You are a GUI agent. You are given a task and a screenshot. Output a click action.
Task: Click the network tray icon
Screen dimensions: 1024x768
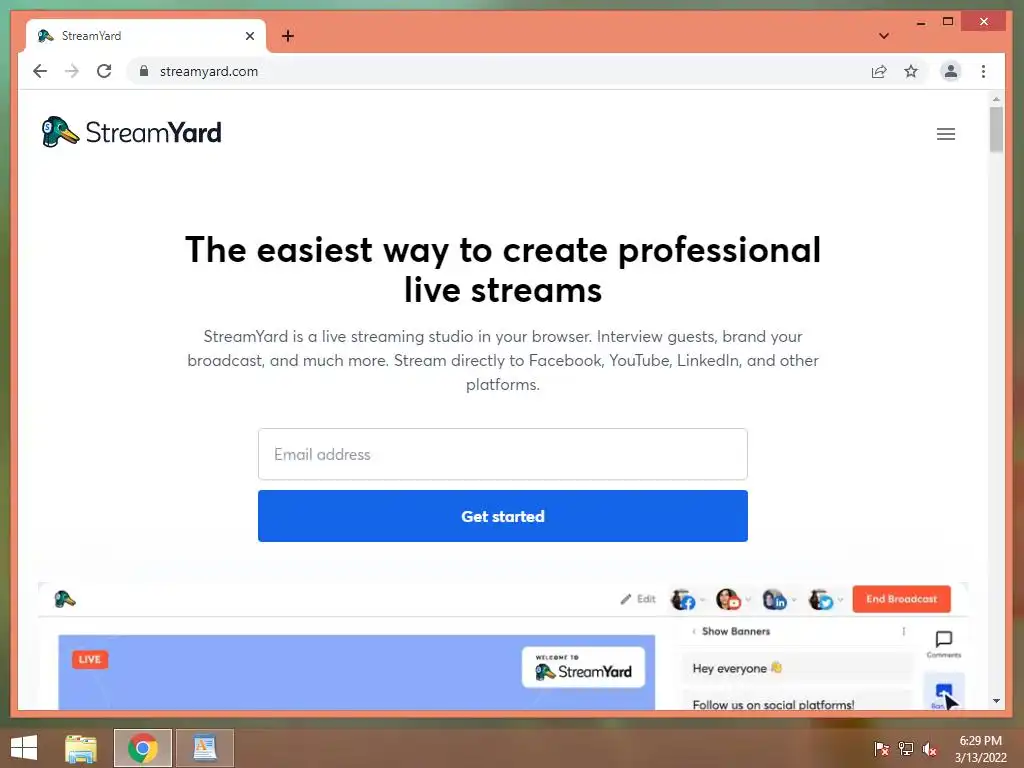[906, 748]
